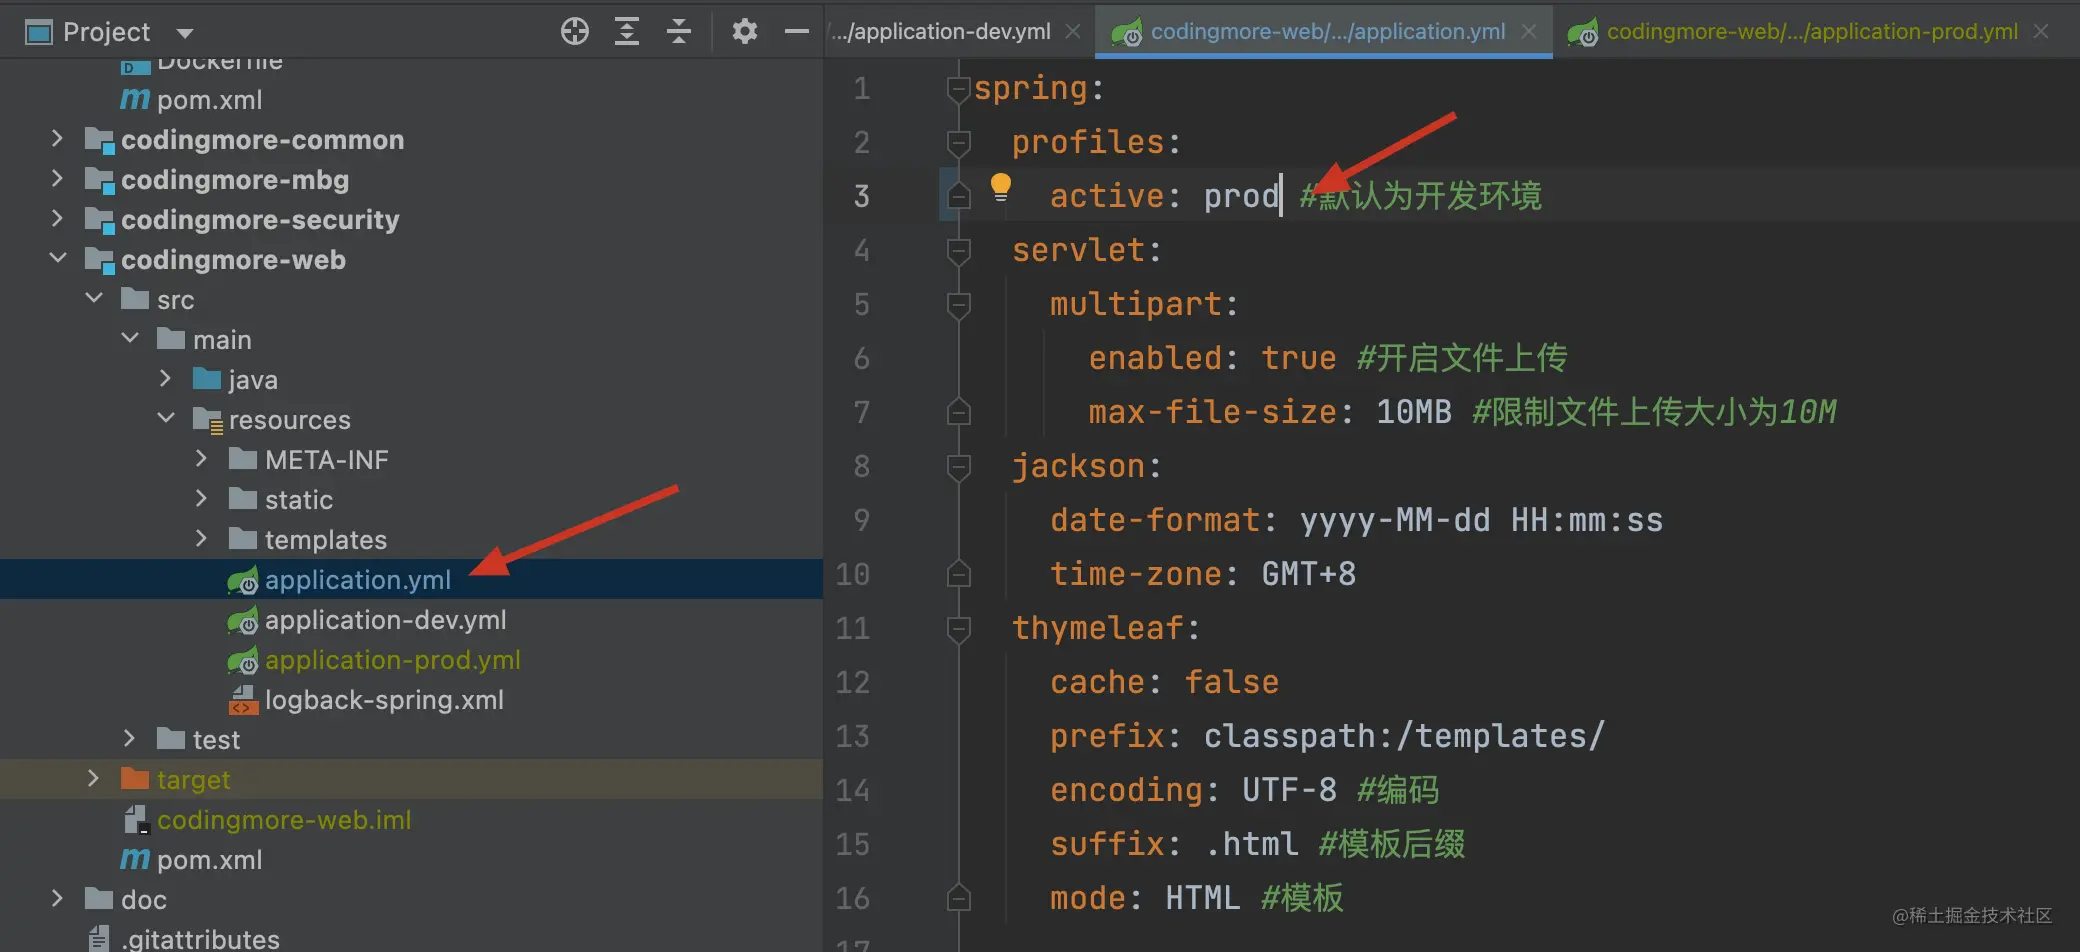2080x952 pixels.
Task: Expand the codingmore-mbg module
Action: coord(57,178)
